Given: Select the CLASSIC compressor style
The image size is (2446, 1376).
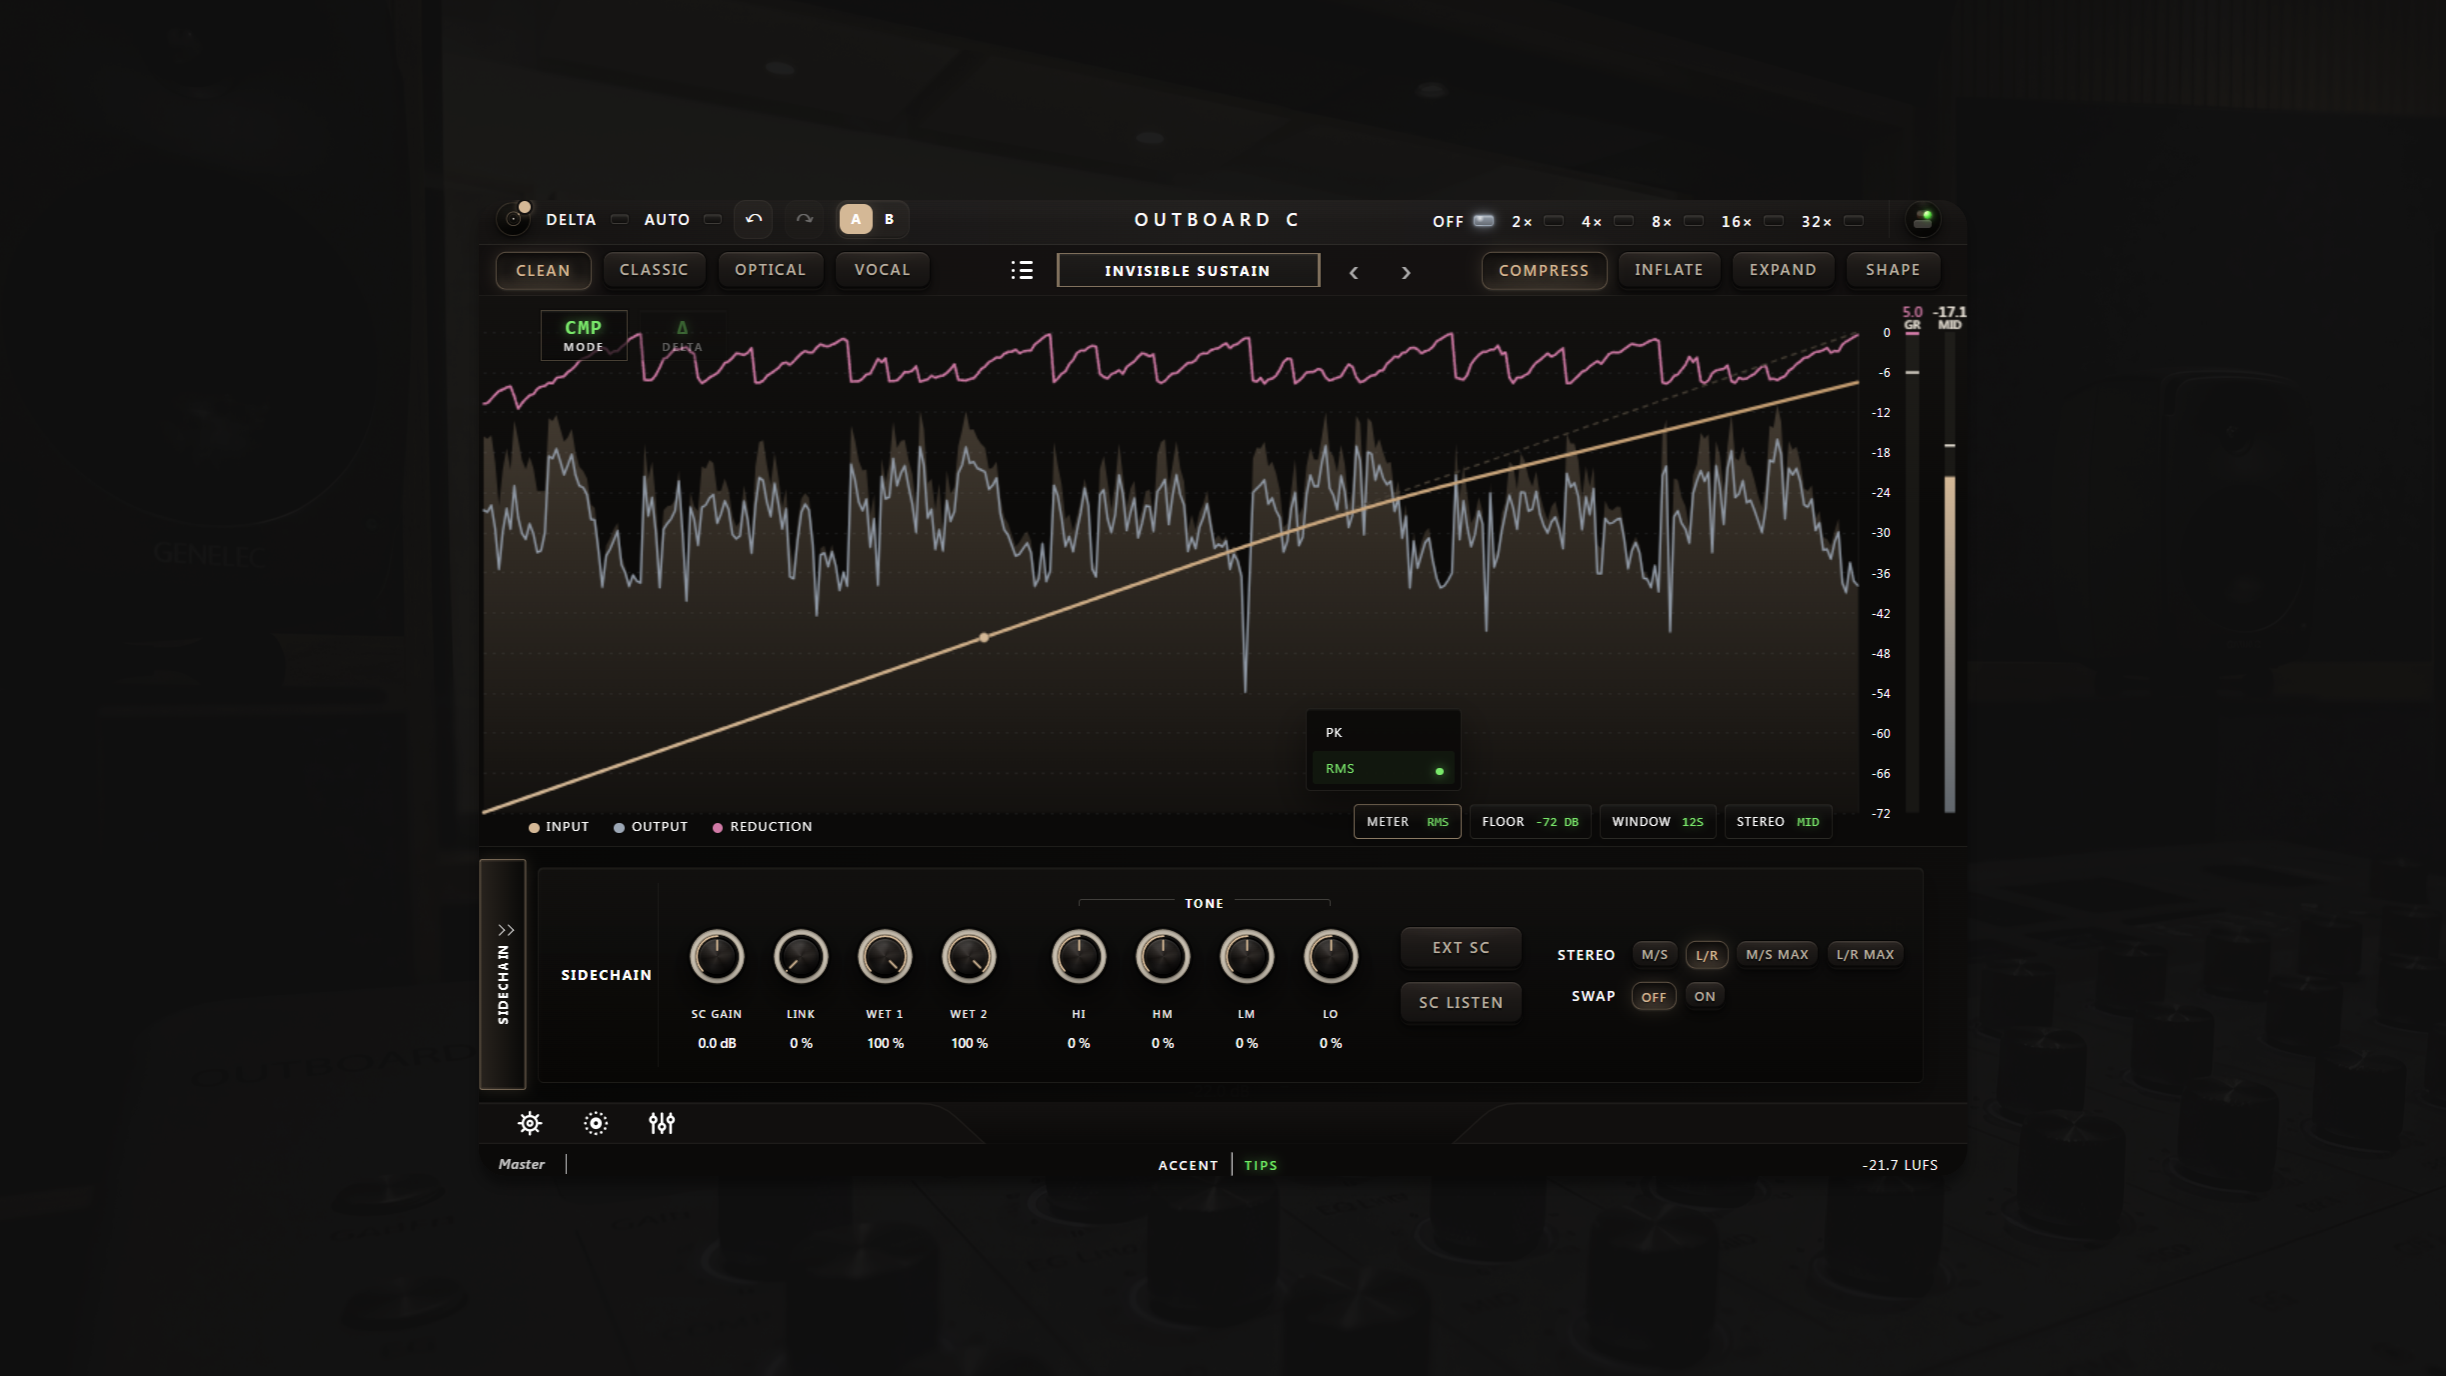Looking at the screenshot, I should 654,270.
